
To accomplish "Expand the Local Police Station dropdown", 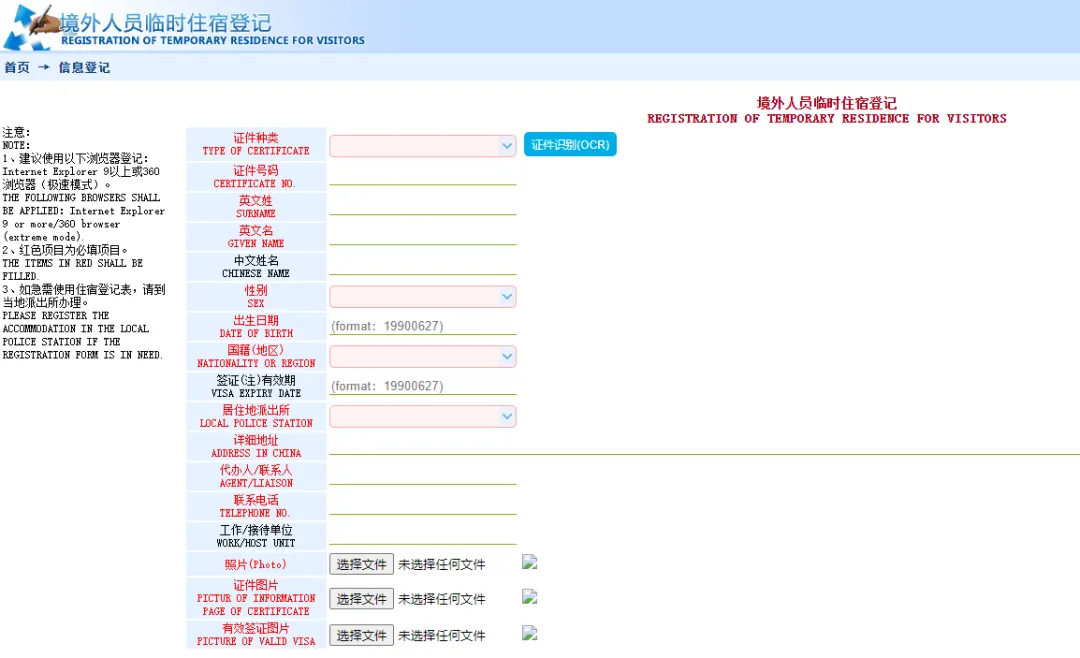I will 423,417.
